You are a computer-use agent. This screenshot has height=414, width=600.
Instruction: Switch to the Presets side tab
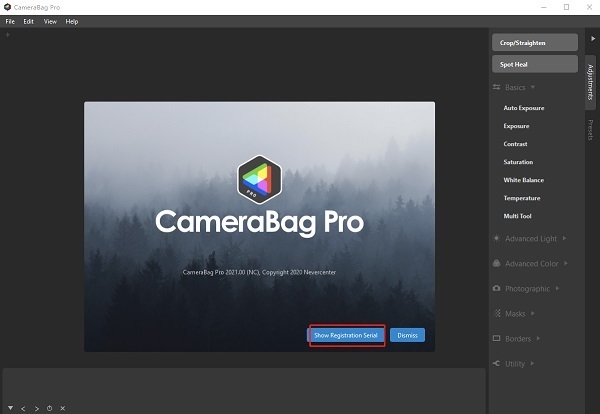point(590,130)
